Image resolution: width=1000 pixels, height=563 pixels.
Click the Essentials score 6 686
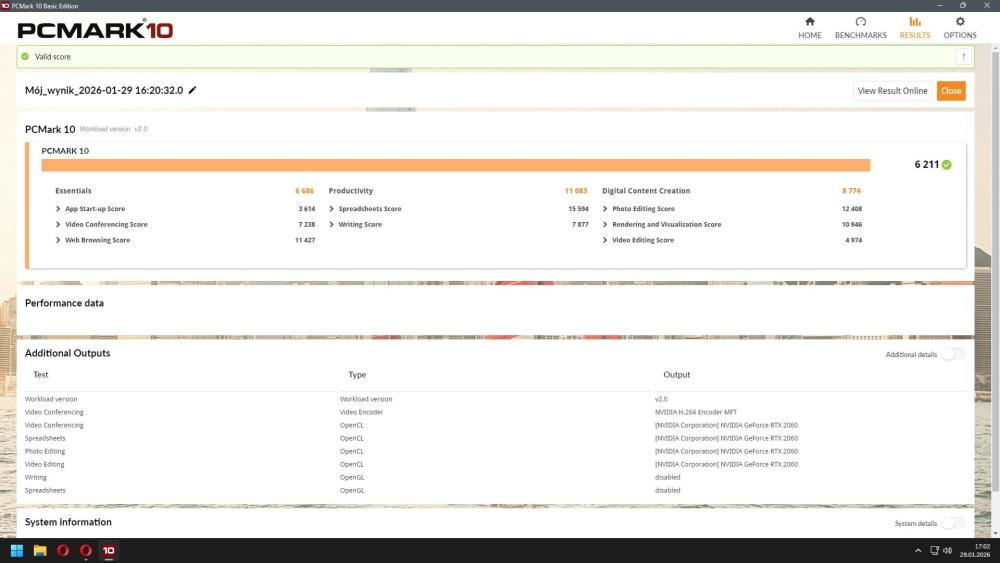pos(304,191)
